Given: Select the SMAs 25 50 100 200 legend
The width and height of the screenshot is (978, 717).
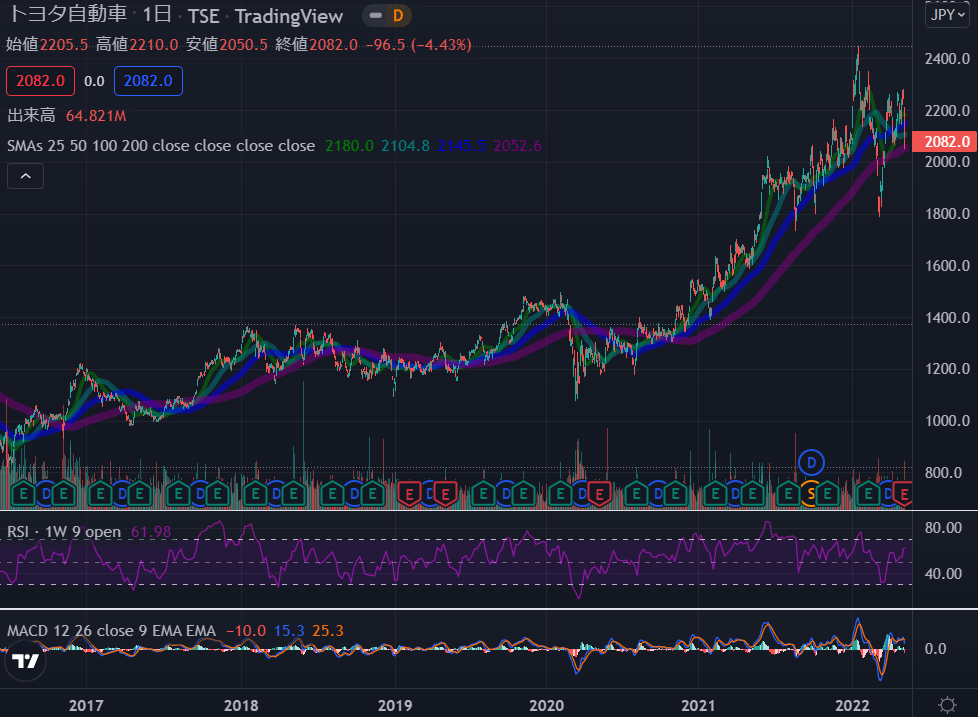Looking at the screenshot, I should point(161,146).
